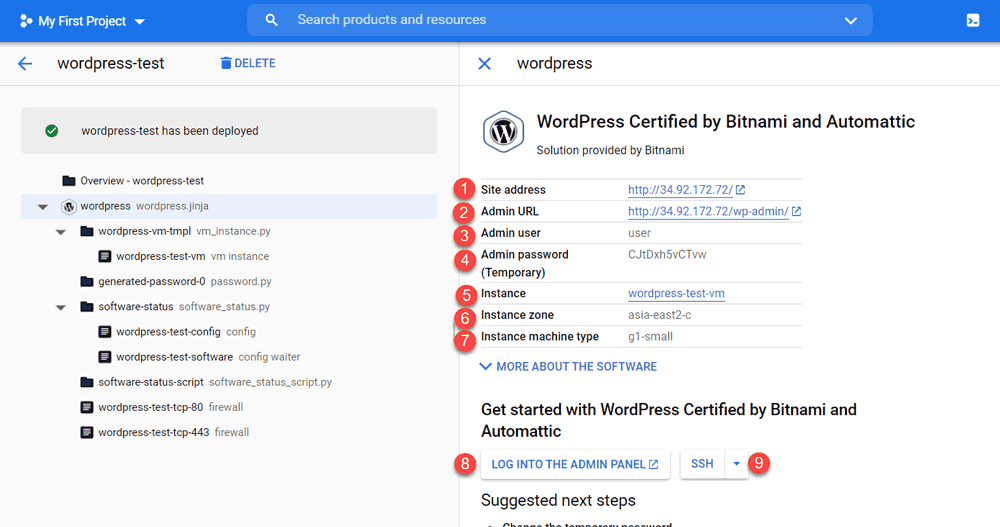Click resource icon beside wordpress-test-software
The height and width of the screenshot is (527, 1000).
[x=105, y=357]
